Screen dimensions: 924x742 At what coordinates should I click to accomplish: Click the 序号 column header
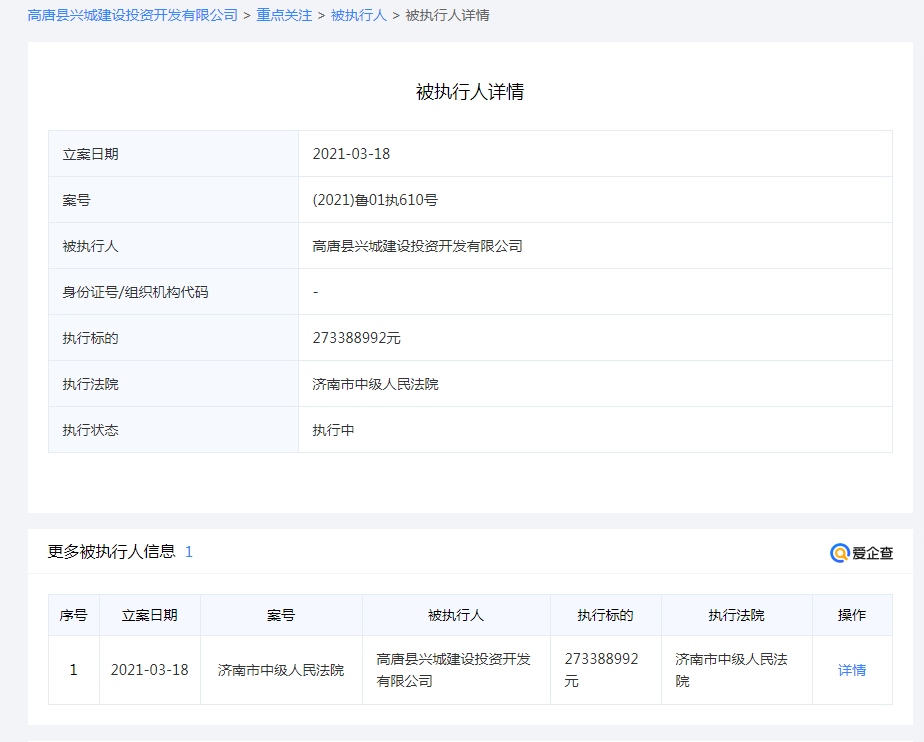tap(74, 615)
